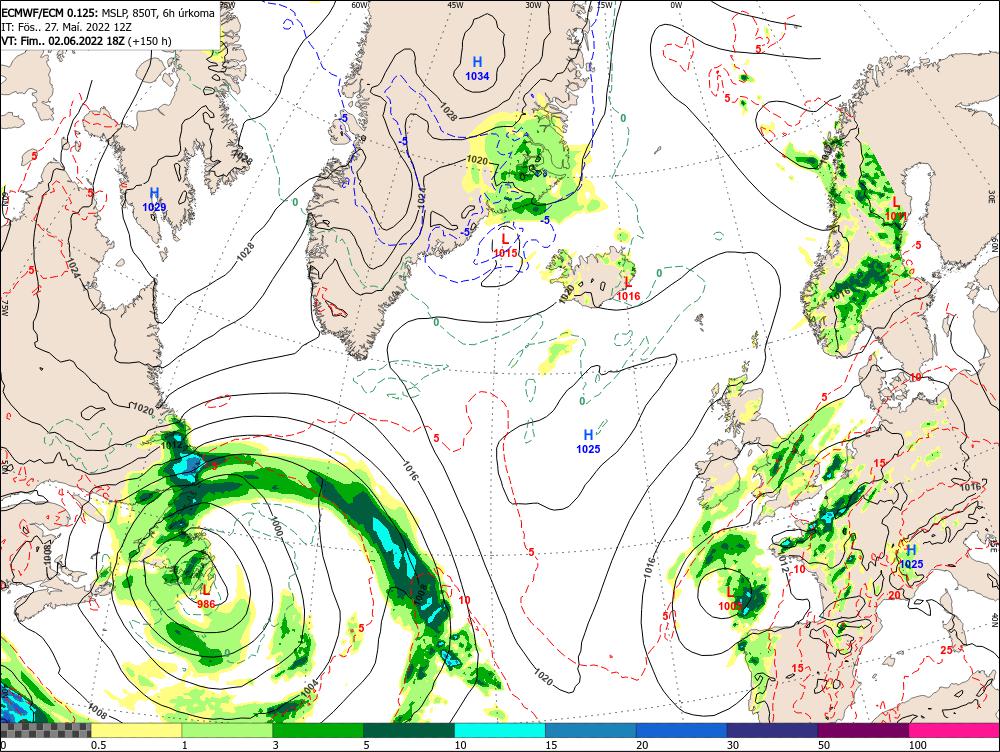1000x752 pixels.
Task: Select the cyan 10–15 mm legend swatch
Action: pos(499,730)
